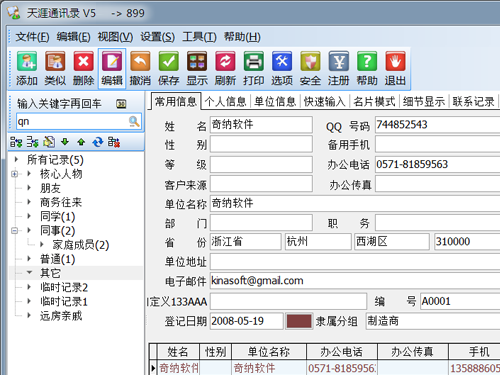Switch to the 单位信息 tab
This screenshot has height=375, width=500.
(x=275, y=101)
